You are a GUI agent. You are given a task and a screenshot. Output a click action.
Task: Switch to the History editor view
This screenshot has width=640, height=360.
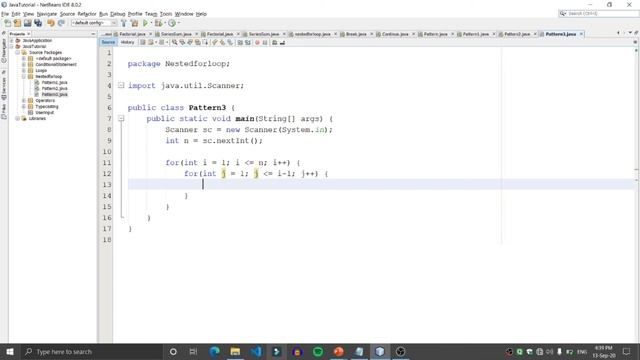(x=127, y=42)
